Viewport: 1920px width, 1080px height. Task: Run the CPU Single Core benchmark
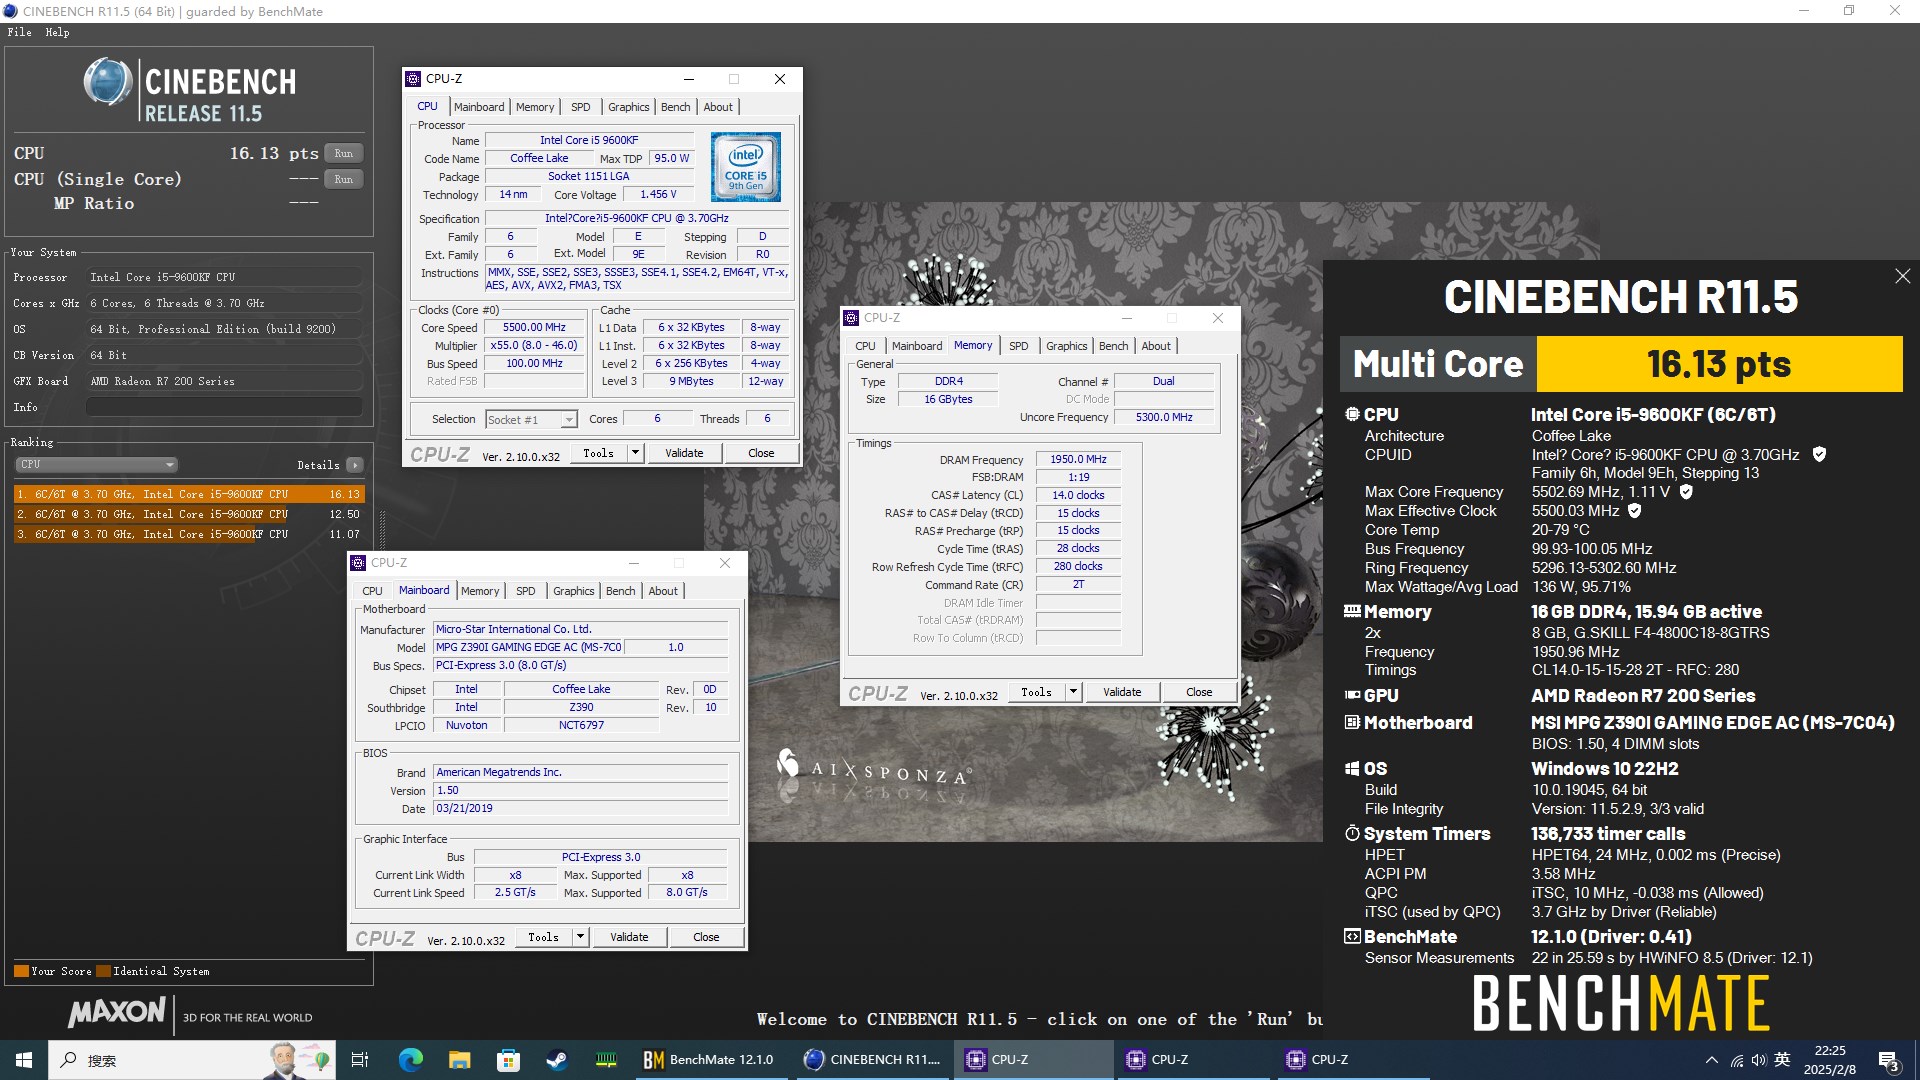click(x=344, y=179)
